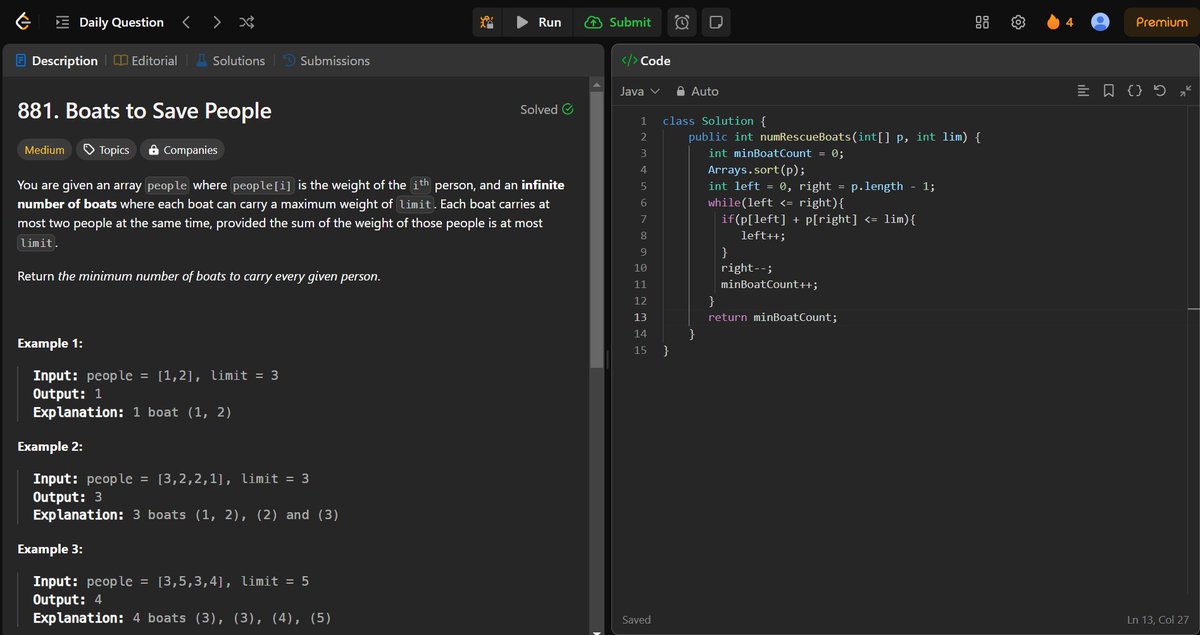Open the Java language dropdown

point(640,91)
